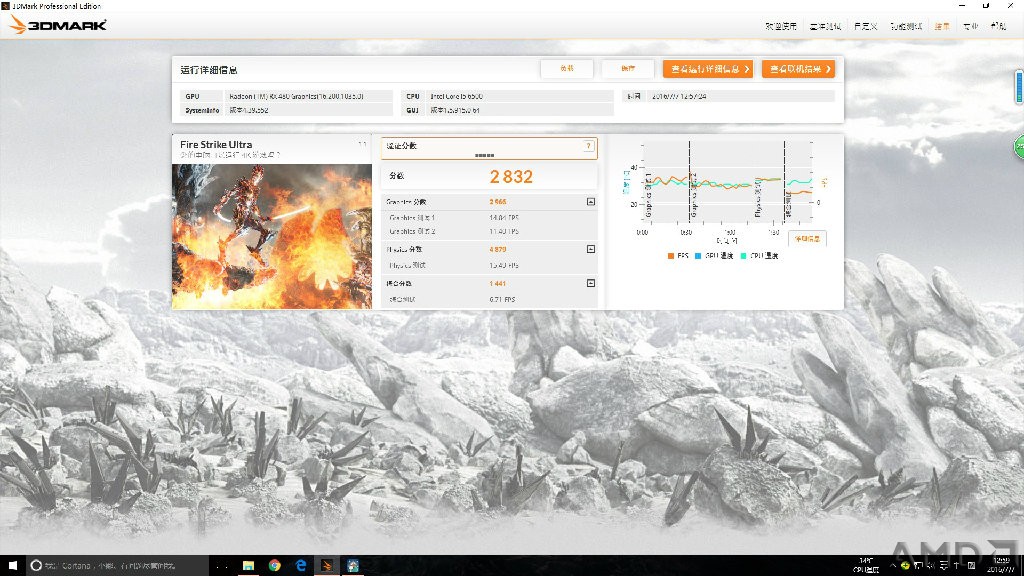
Task: Toggle the orange FPS legend entry
Action: pyautogui.click(x=678, y=256)
